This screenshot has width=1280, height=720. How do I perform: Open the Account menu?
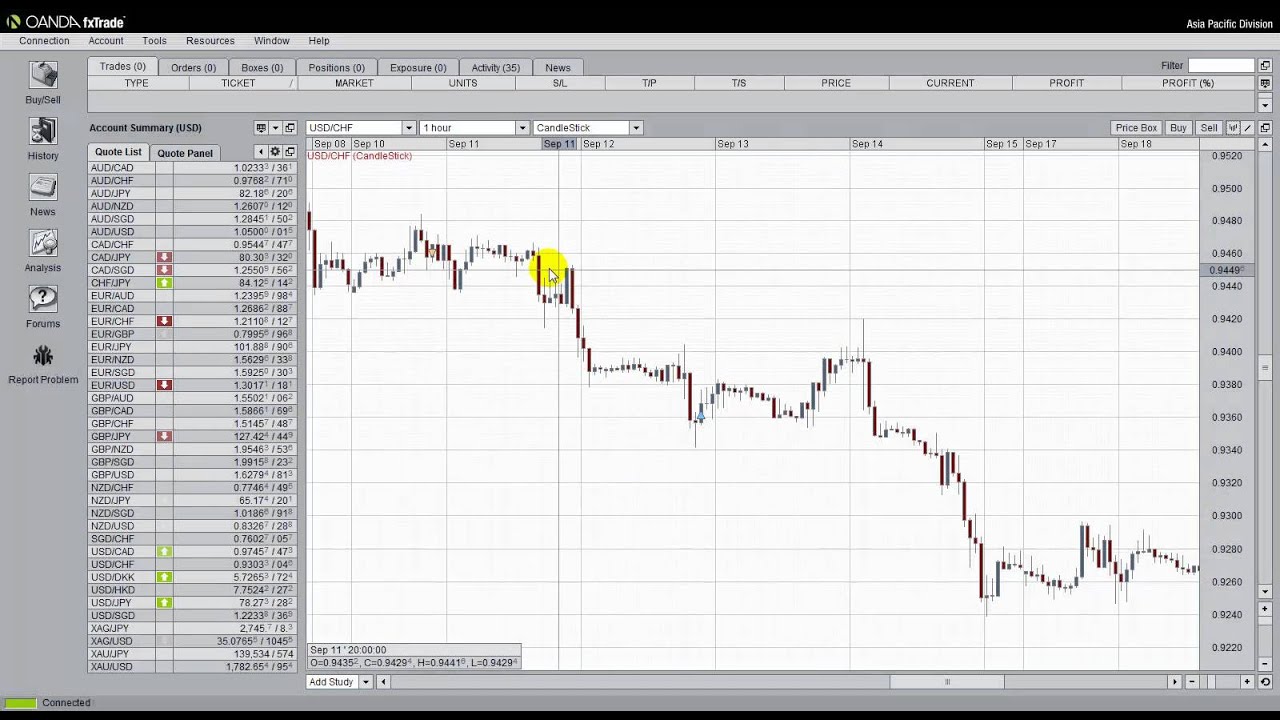(106, 41)
